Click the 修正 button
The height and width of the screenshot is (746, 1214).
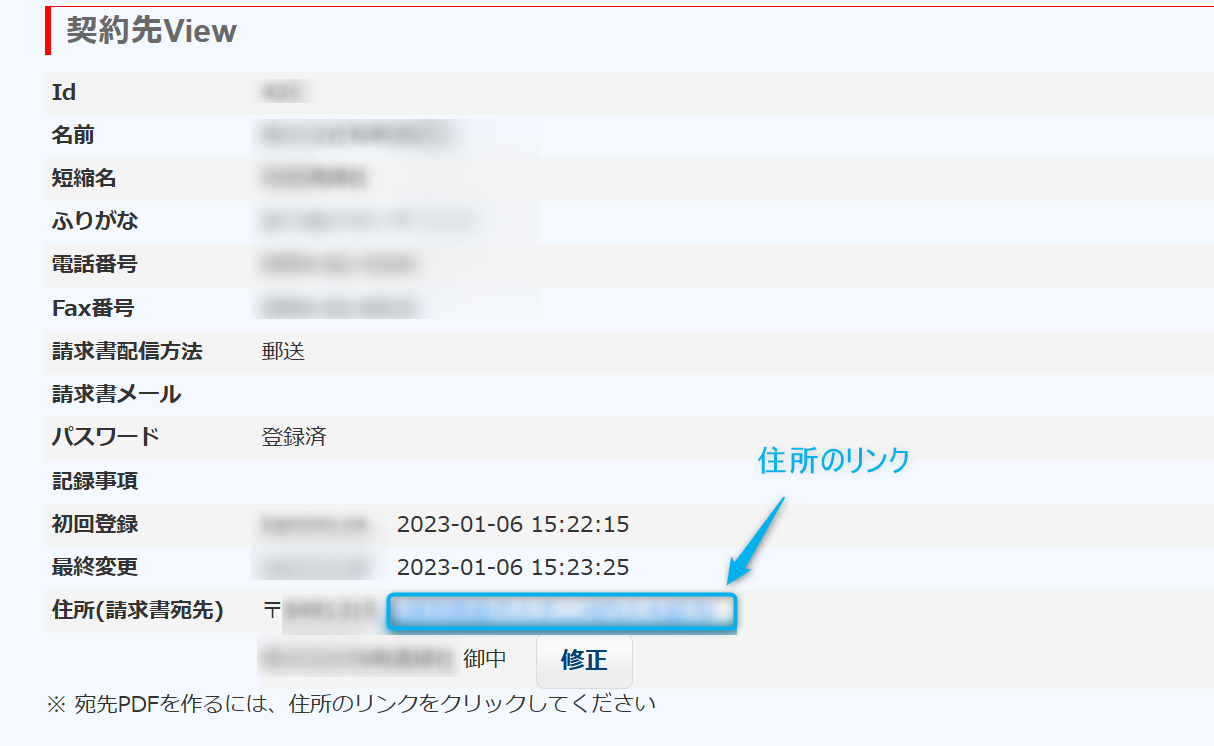[x=584, y=660]
